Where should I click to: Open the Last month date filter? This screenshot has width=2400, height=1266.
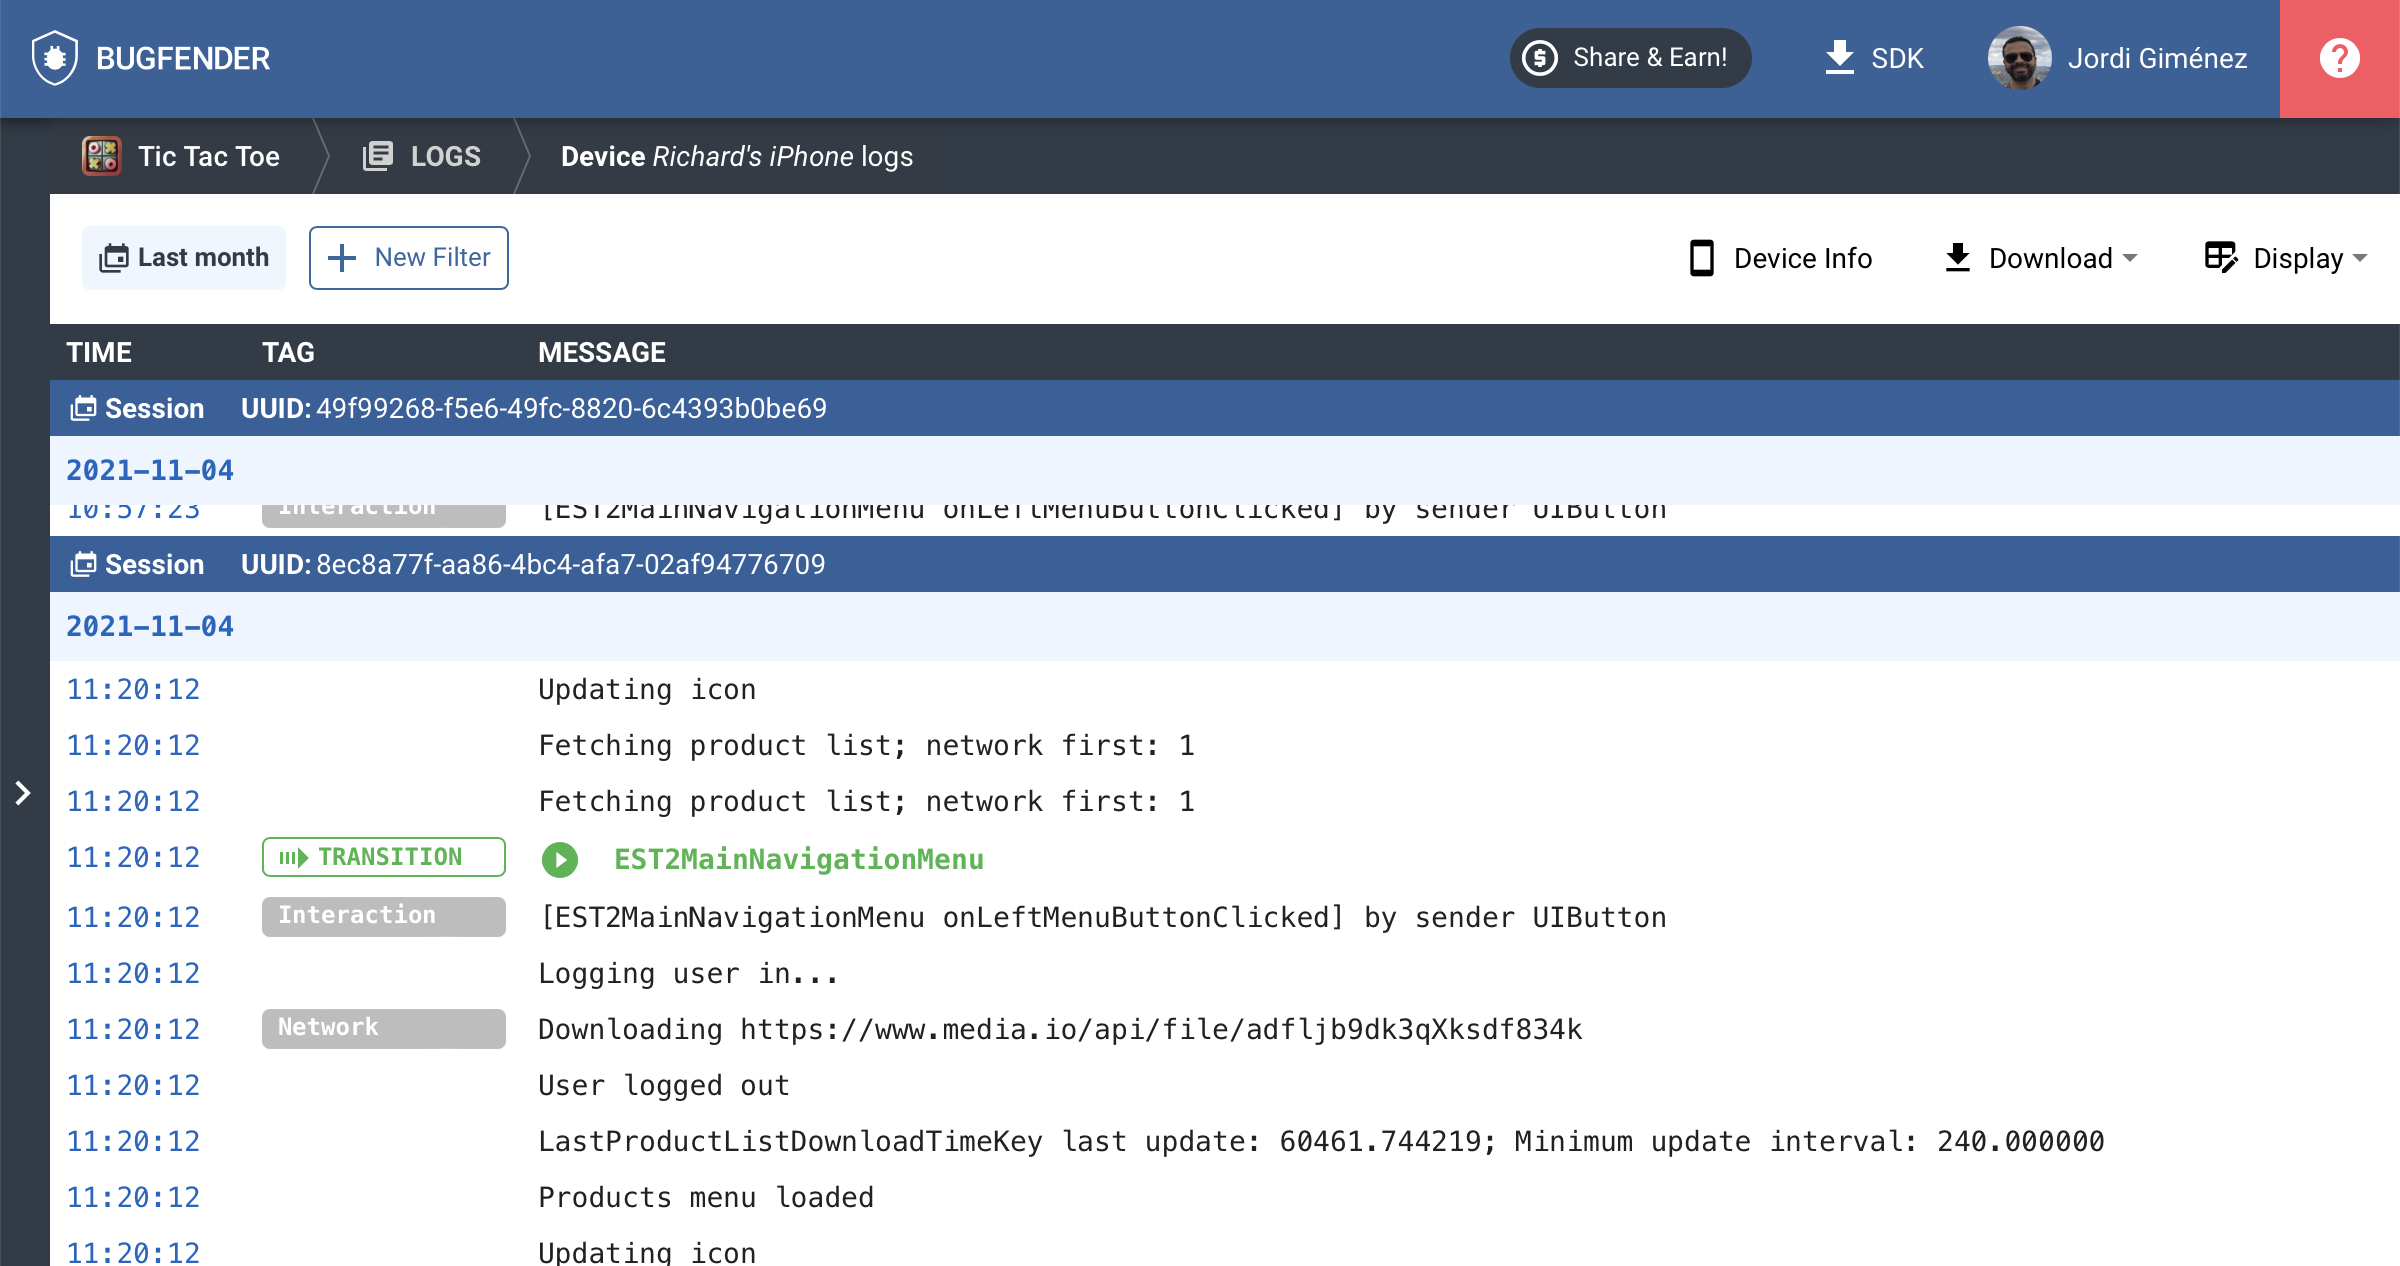click(184, 258)
